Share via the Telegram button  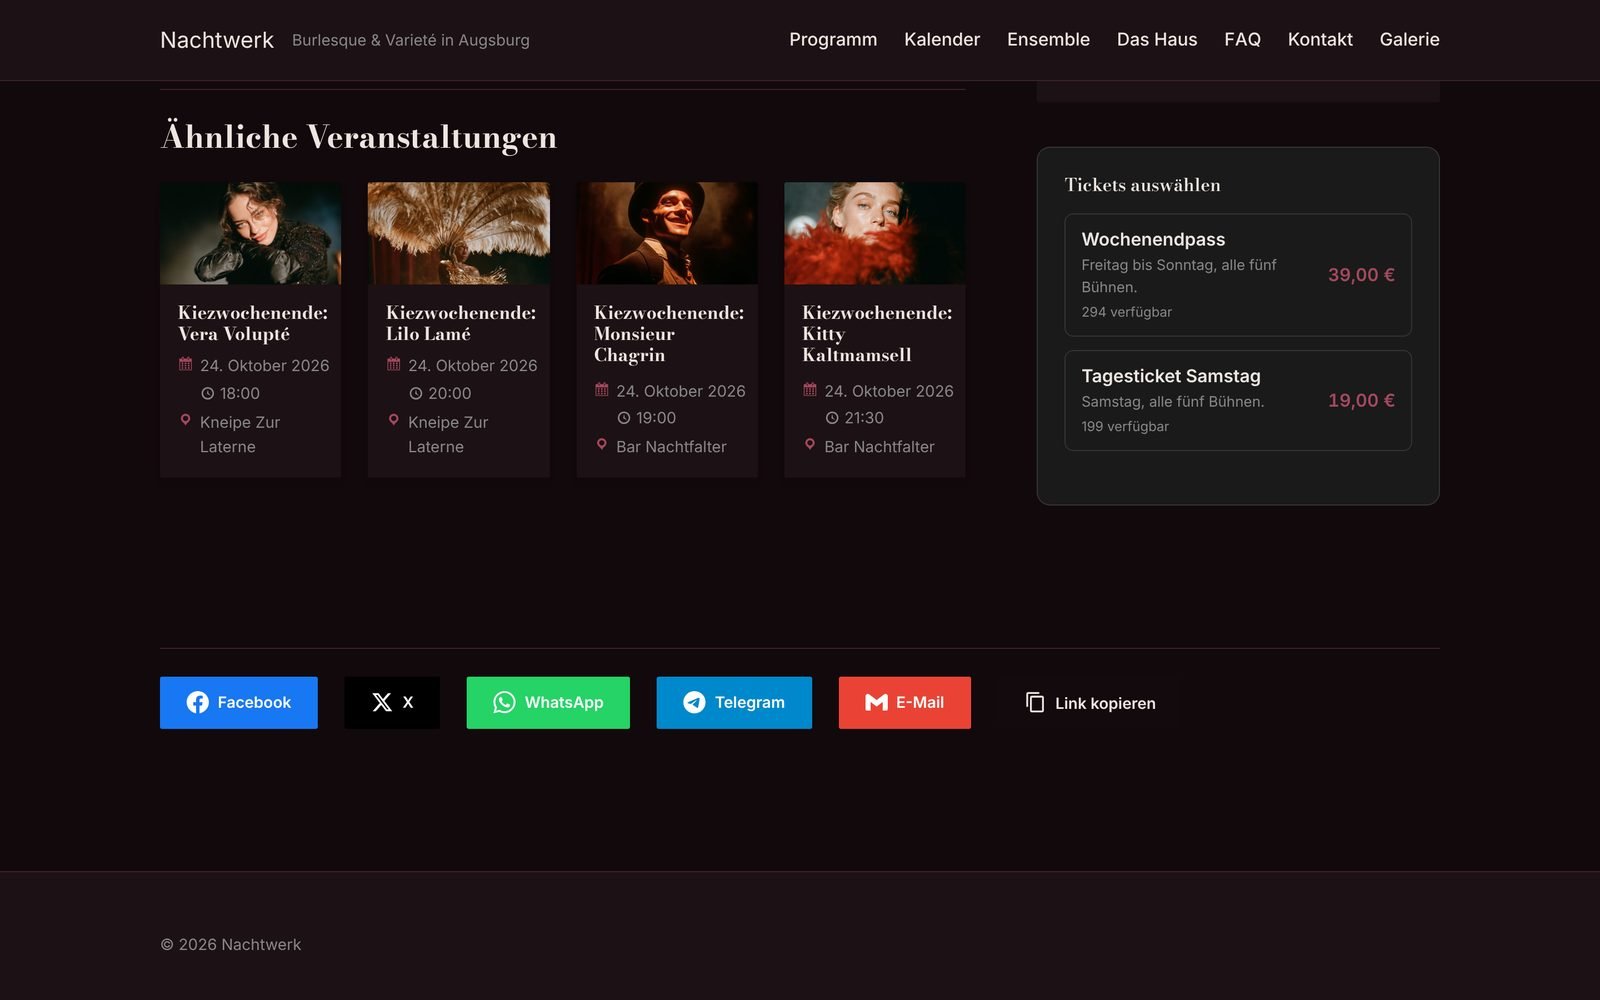(x=734, y=703)
